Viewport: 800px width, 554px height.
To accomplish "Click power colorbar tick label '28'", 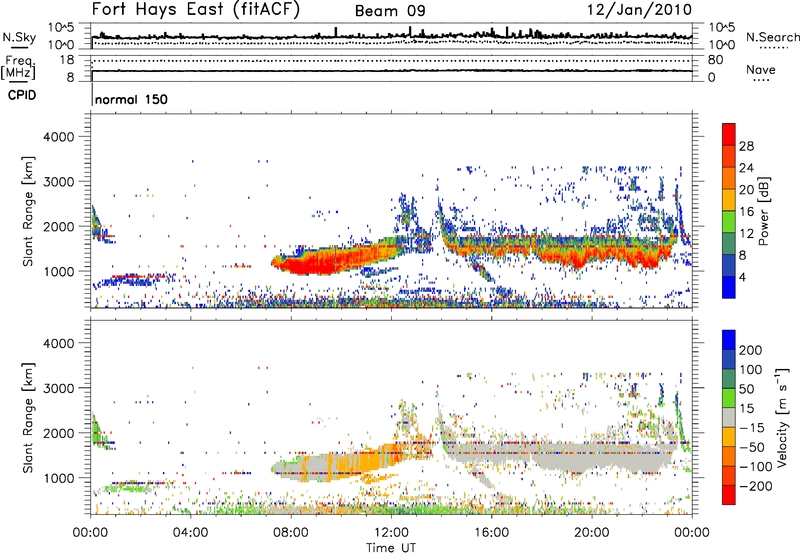I will (746, 146).
